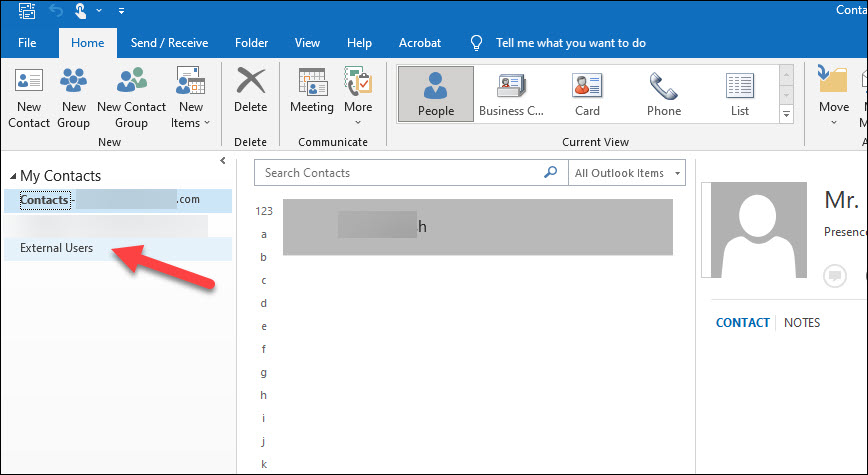Jump to letter i in index
Image resolution: width=868 pixels, height=475 pixels.
coord(264,418)
